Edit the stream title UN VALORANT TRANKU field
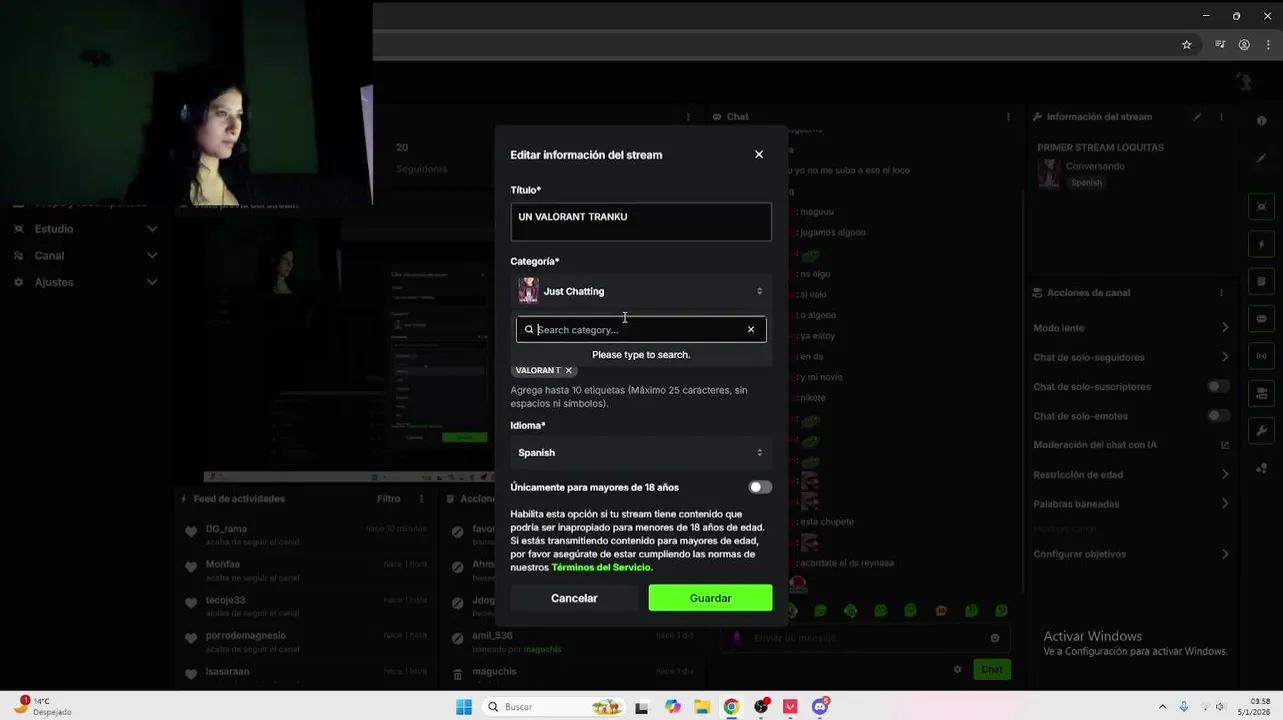The width and height of the screenshot is (1283, 720). (x=641, y=222)
